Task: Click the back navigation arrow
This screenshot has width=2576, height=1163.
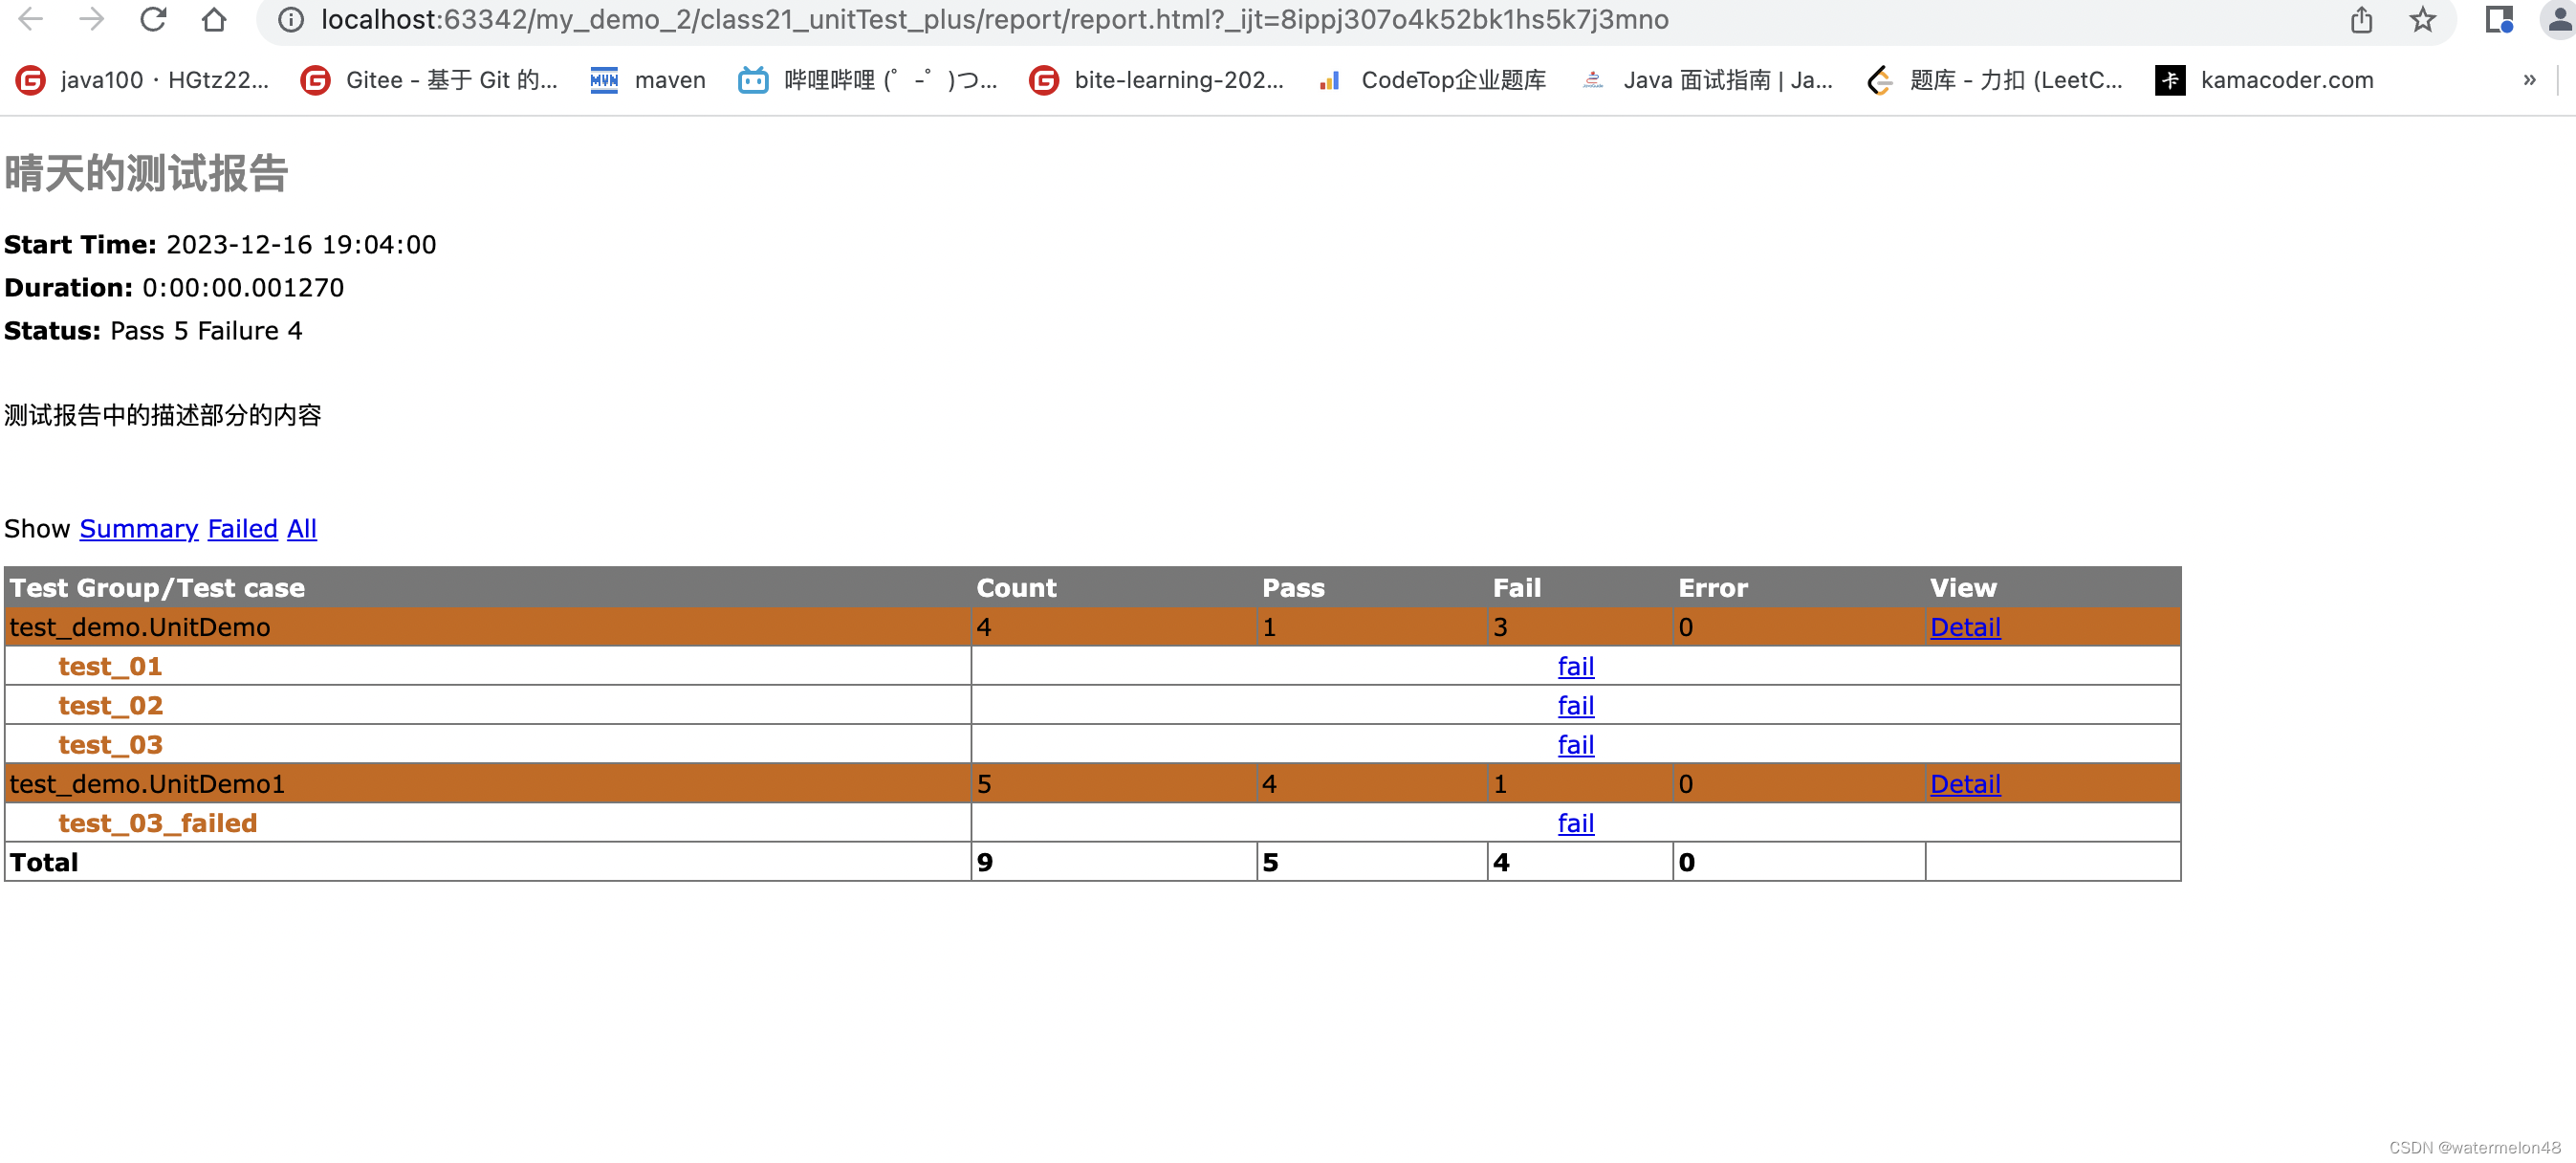Action: point(31,19)
